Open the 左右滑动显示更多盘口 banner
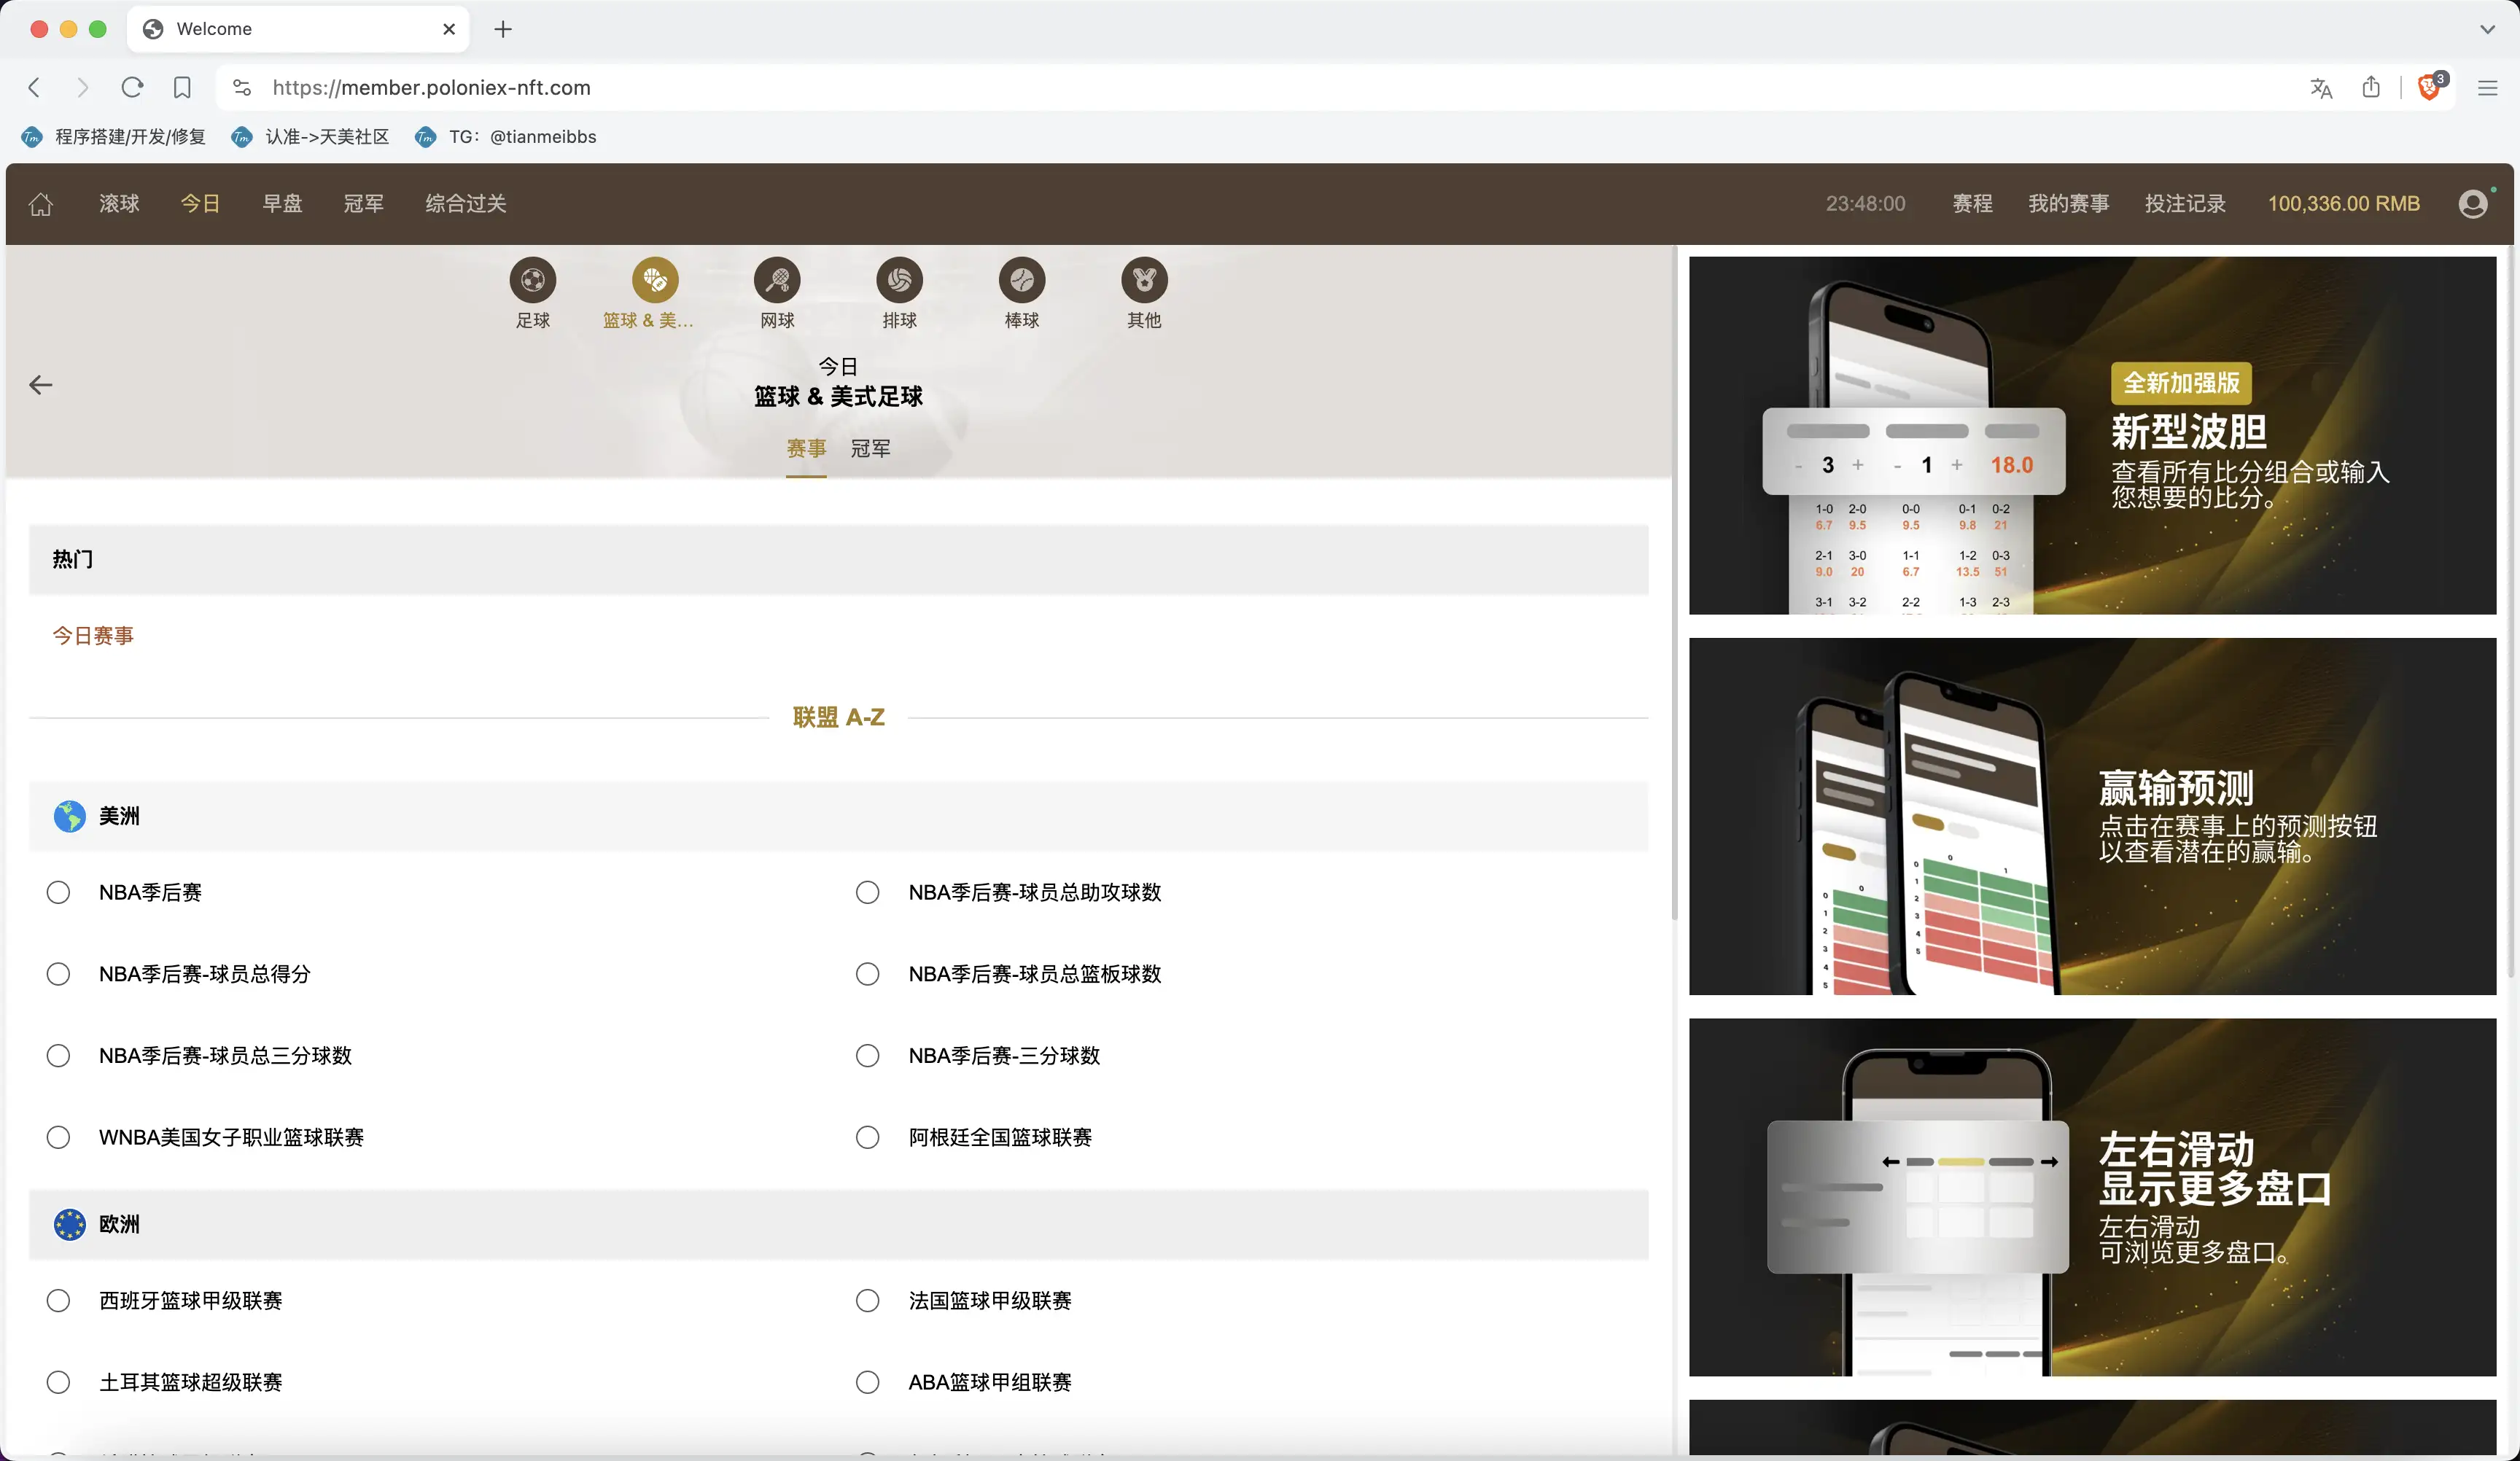This screenshot has height=1461, width=2520. point(2092,1198)
